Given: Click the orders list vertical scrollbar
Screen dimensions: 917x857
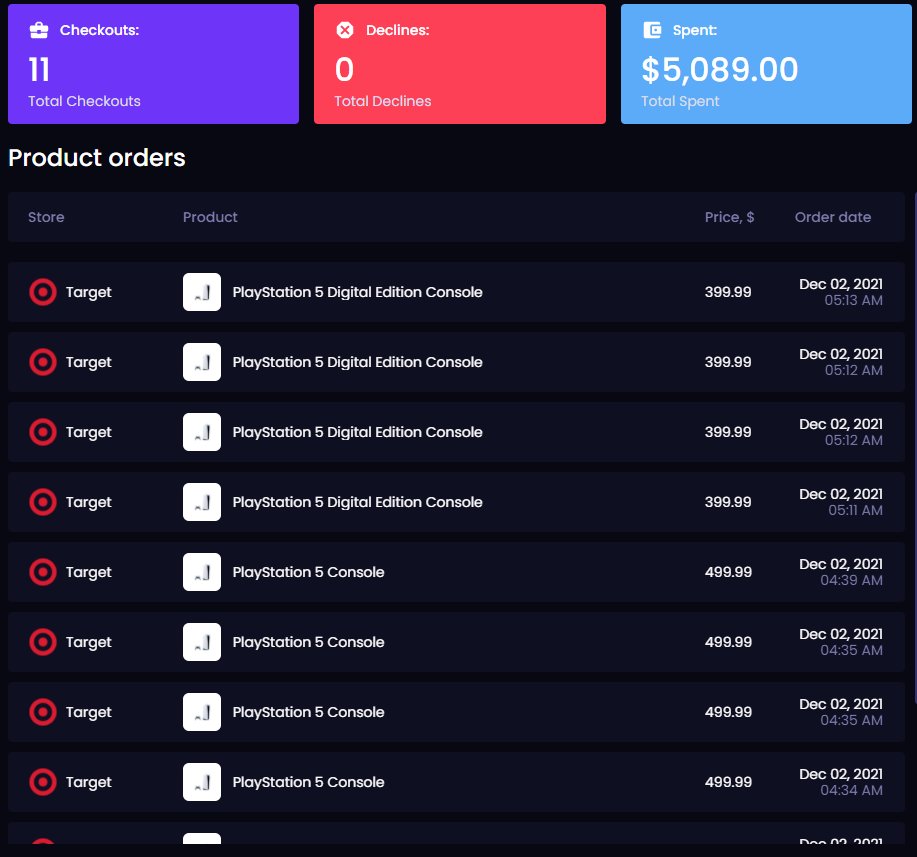Looking at the screenshot, I should point(915,448).
